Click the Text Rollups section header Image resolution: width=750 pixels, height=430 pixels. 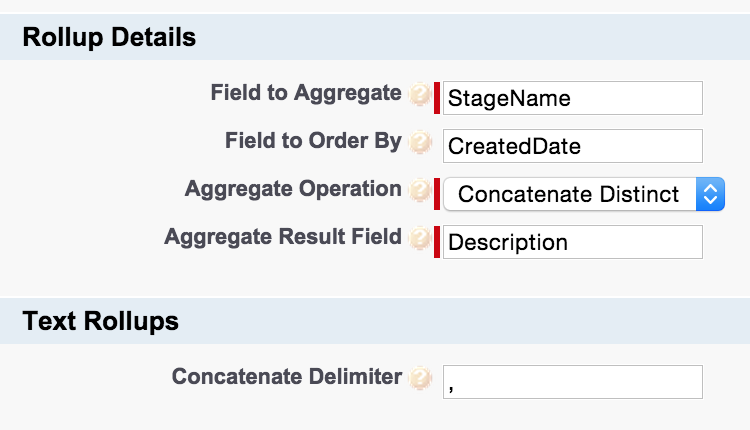(100, 321)
